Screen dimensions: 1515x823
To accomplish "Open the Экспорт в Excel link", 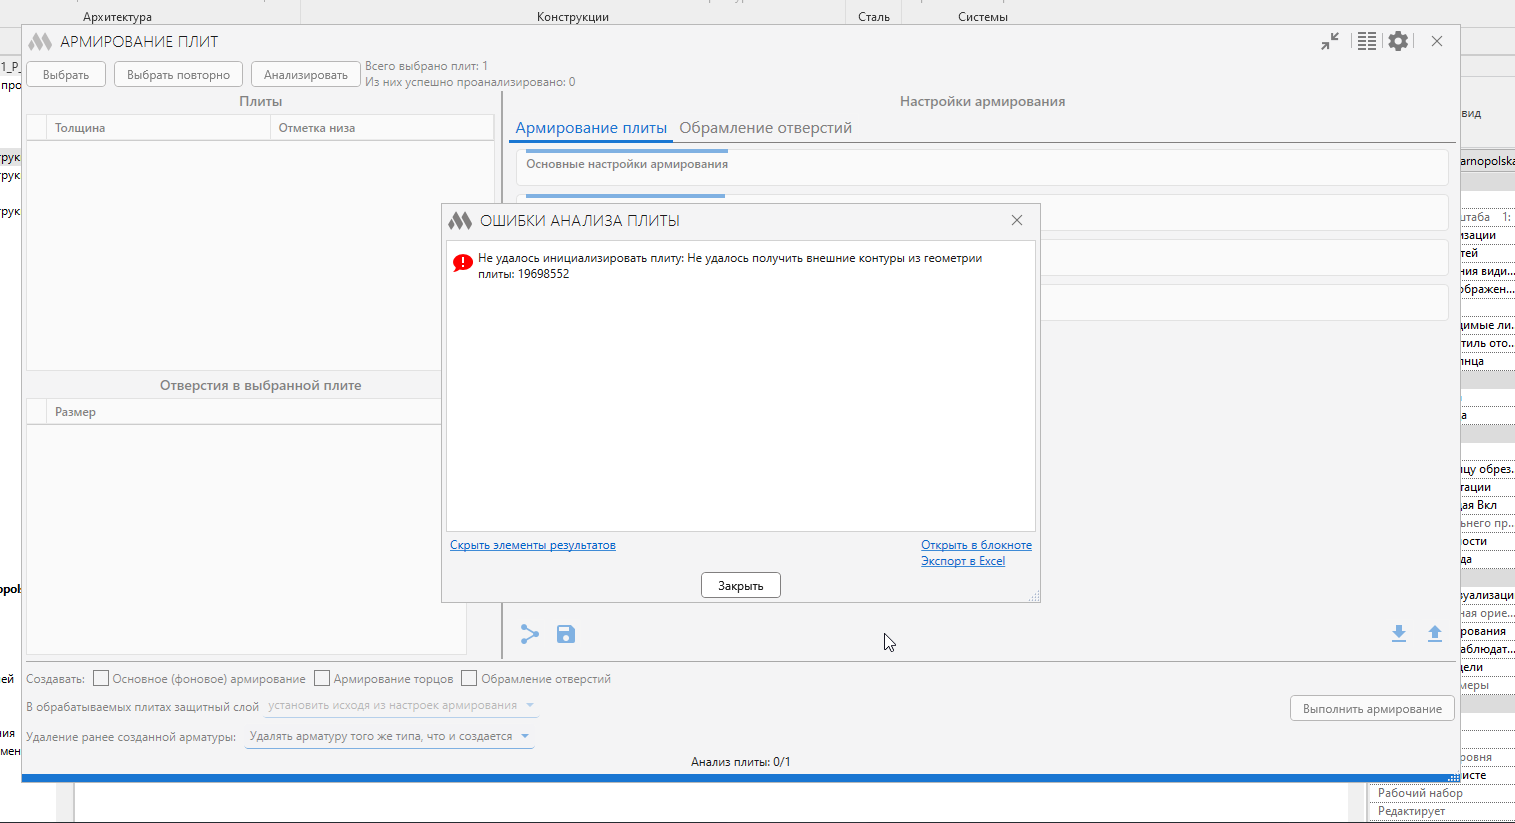I will (962, 561).
